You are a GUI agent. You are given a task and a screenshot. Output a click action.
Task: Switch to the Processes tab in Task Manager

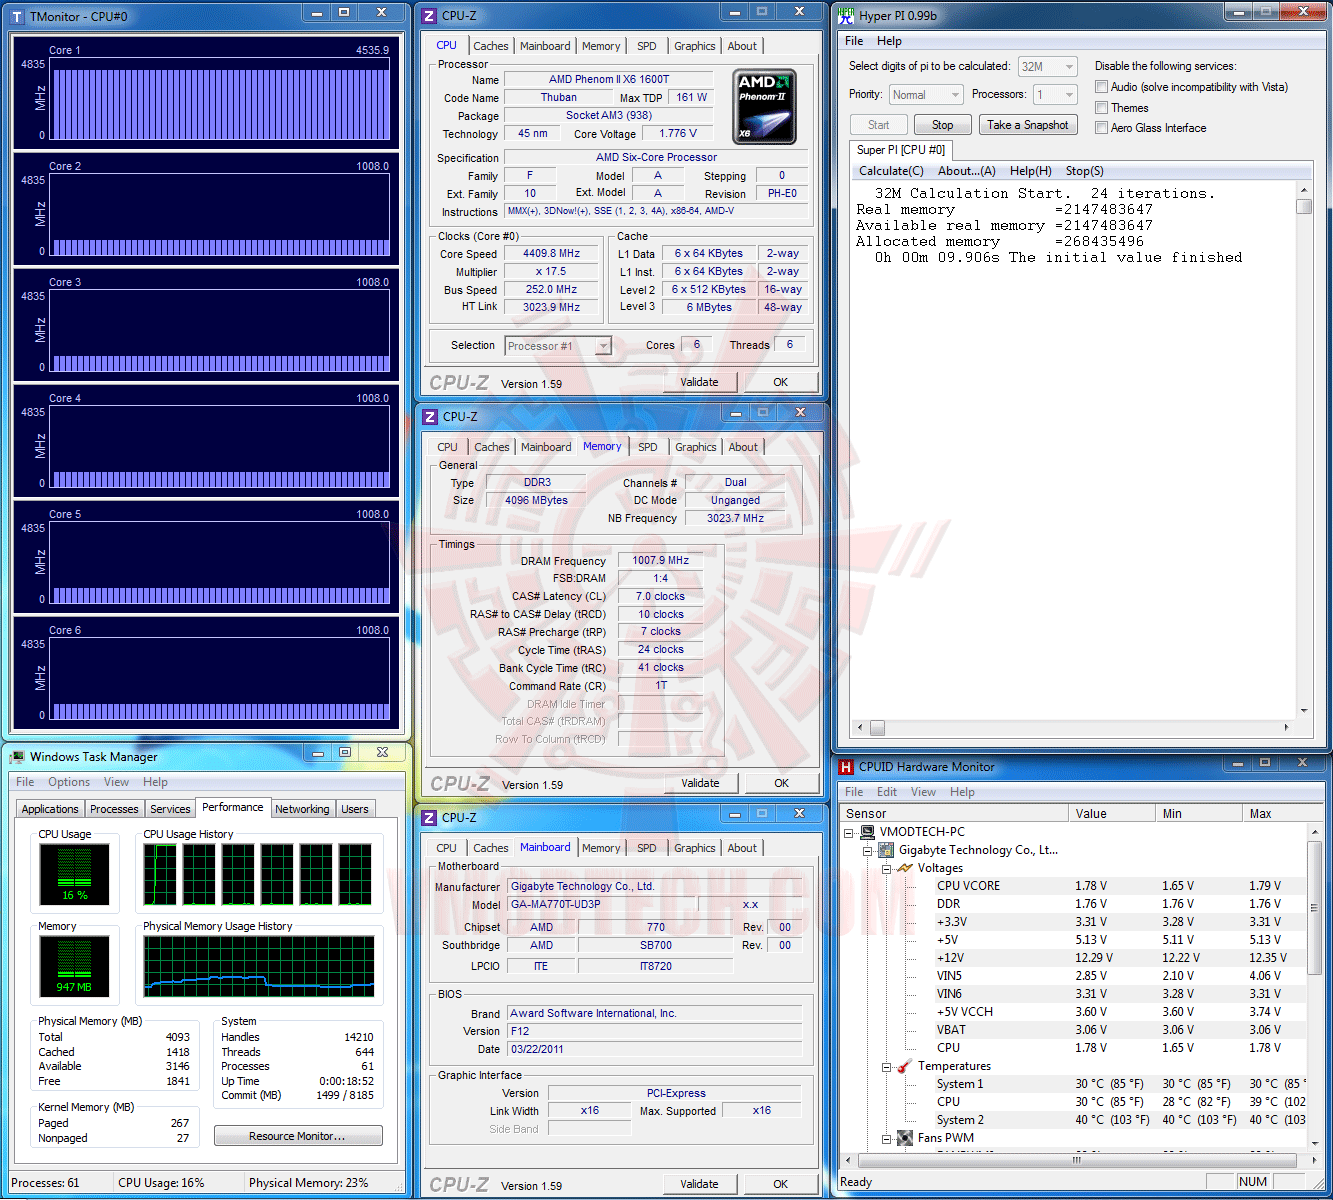tap(114, 809)
